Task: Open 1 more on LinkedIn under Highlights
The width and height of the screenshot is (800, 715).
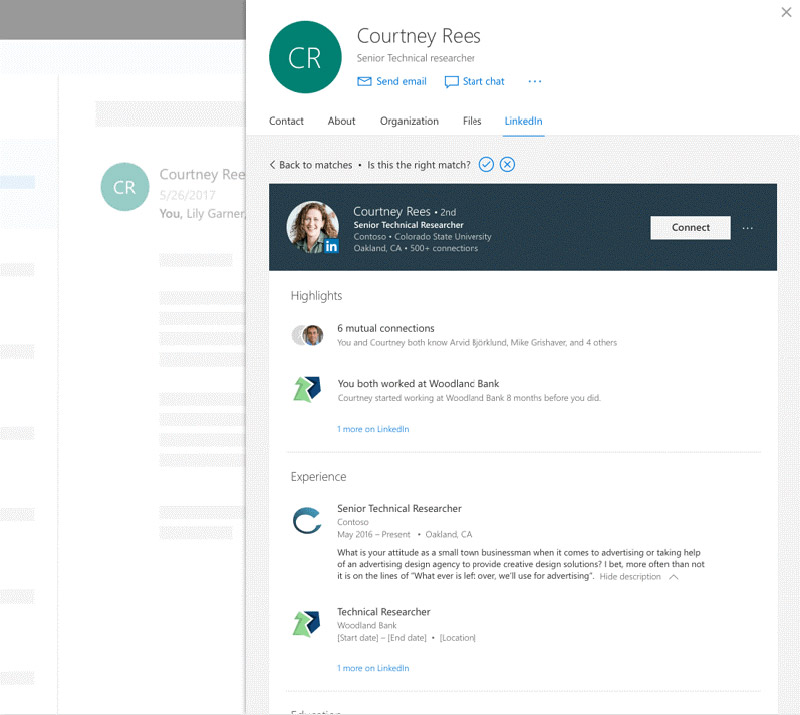Action: point(373,429)
